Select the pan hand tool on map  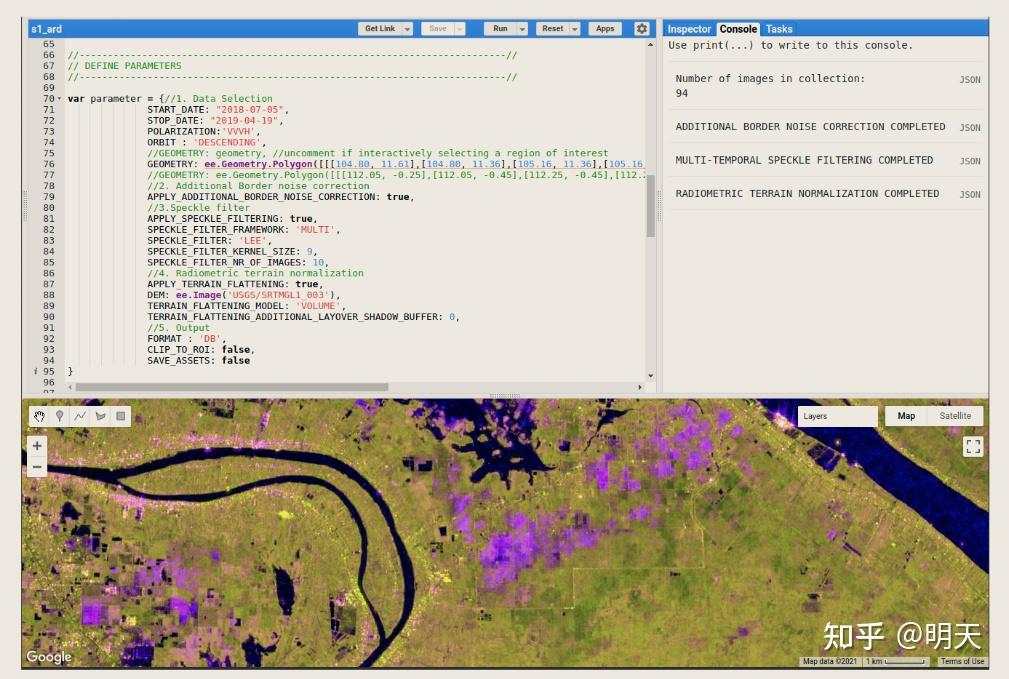click(38, 415)
